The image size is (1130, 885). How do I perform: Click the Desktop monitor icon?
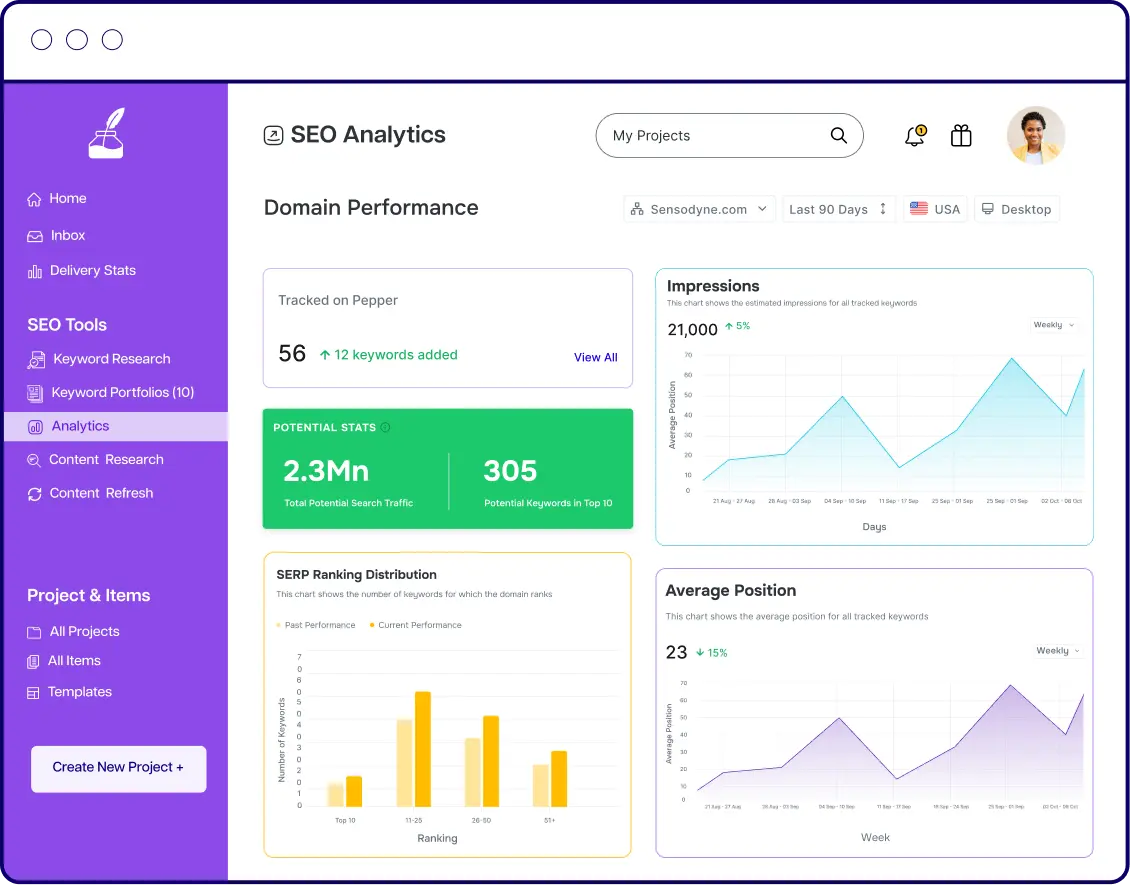pyautogui.click(x=988, y=209)
